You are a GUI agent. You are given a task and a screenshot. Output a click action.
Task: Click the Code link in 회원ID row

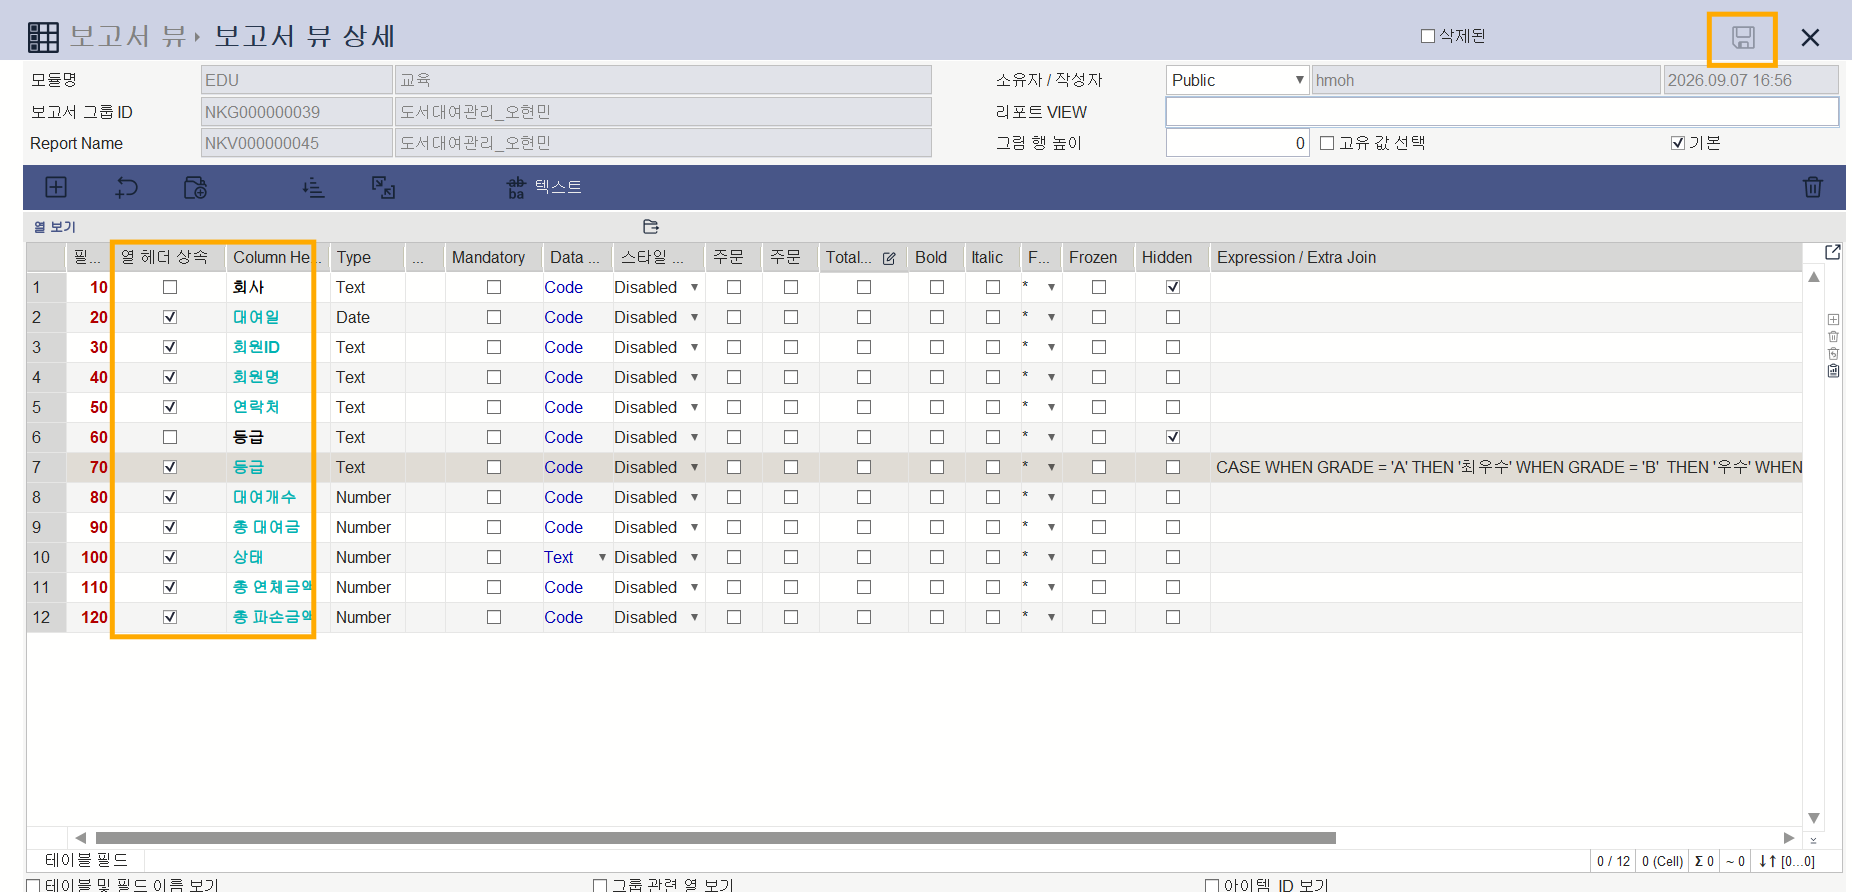pyautogui.click(x=563, y=347)
